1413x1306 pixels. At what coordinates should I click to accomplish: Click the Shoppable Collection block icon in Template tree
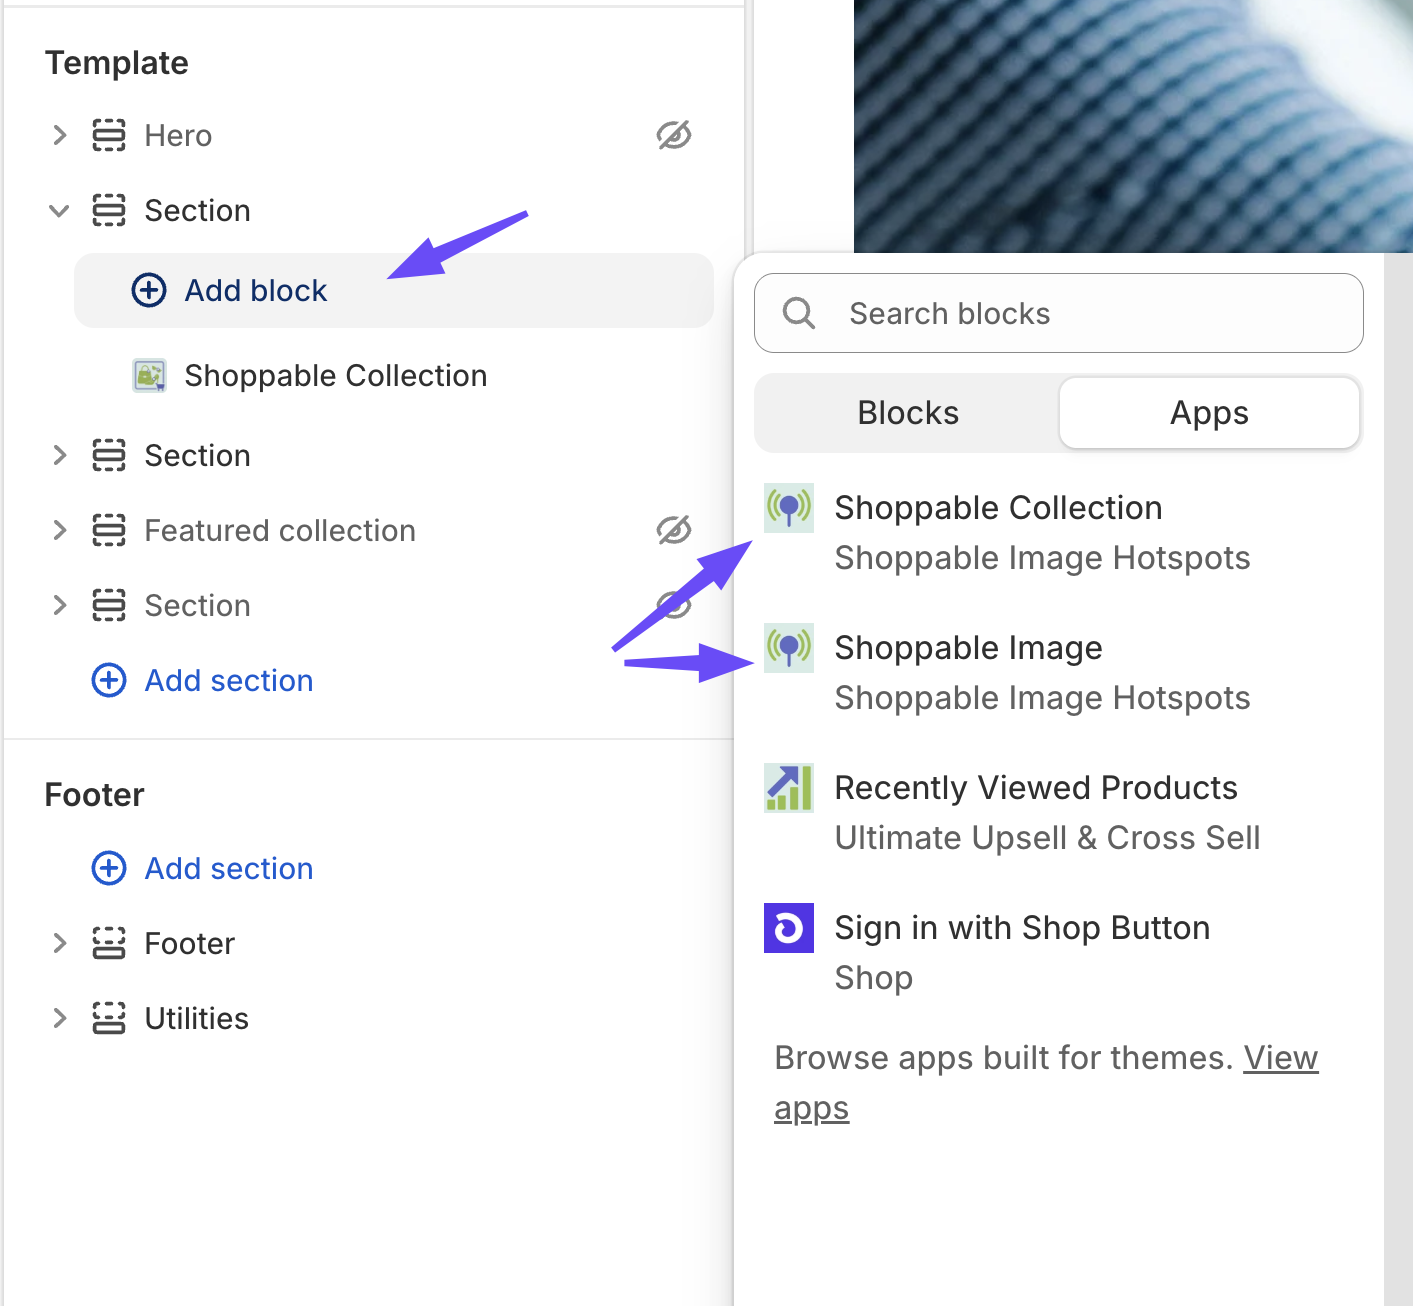150,376
